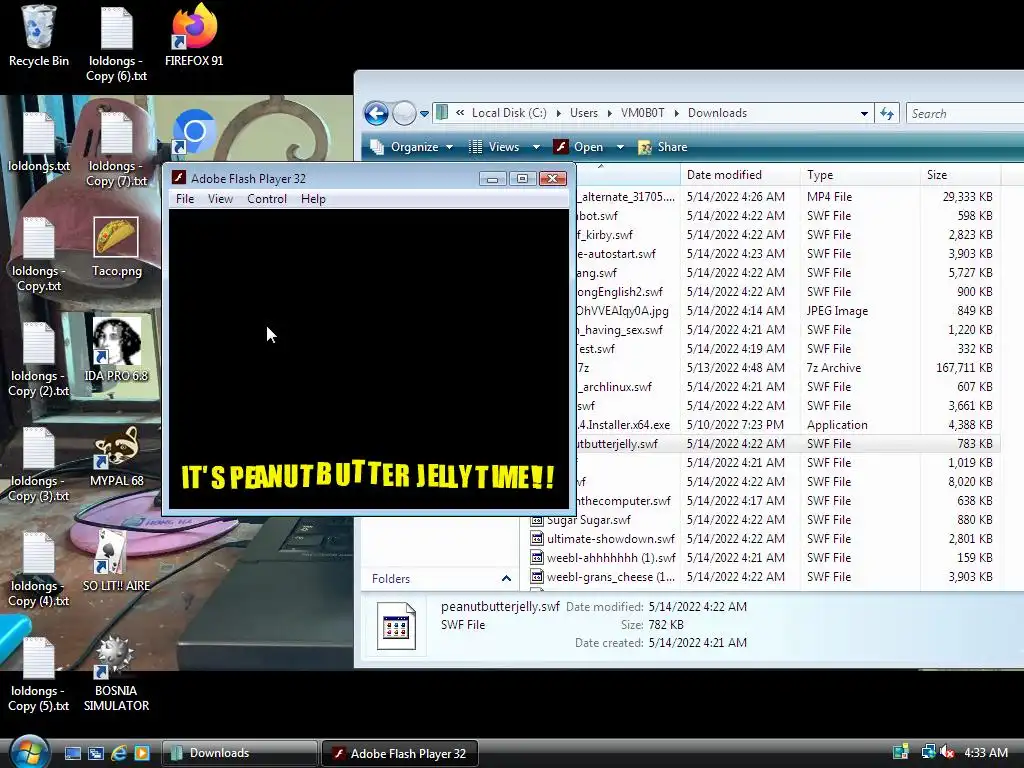Expand the Open button dropdown arrow
The height and width of the screenshot is (768, 1024).
(620, 147)
